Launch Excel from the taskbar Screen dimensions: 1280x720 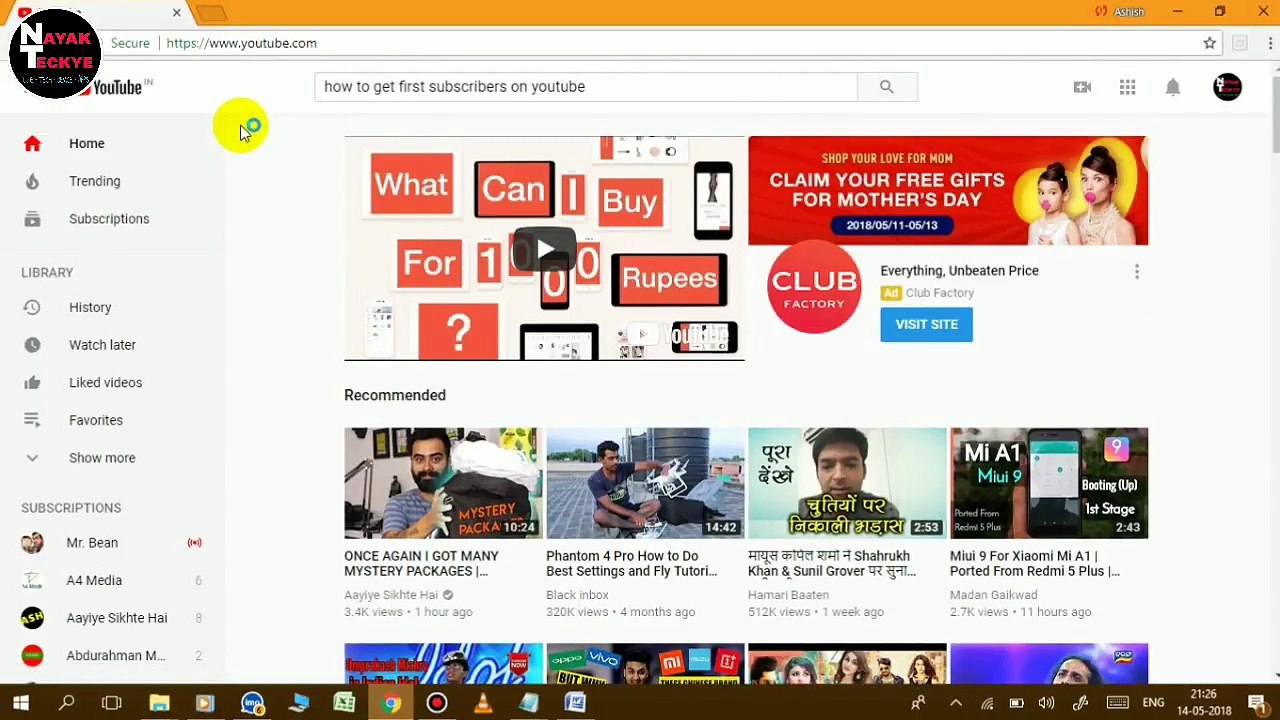click(344, 703)
